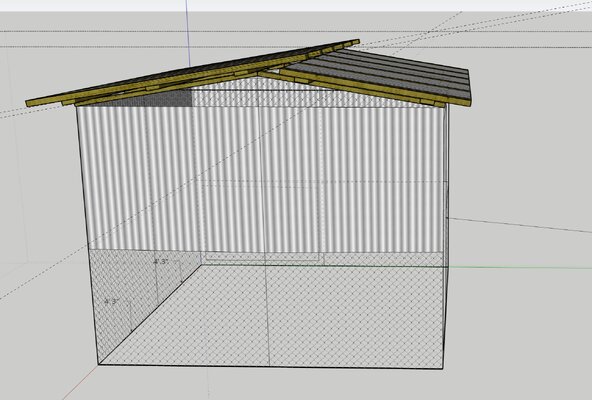
Task: Select the upper 4' 3" dimension label
Action: (x=161, y=261)
